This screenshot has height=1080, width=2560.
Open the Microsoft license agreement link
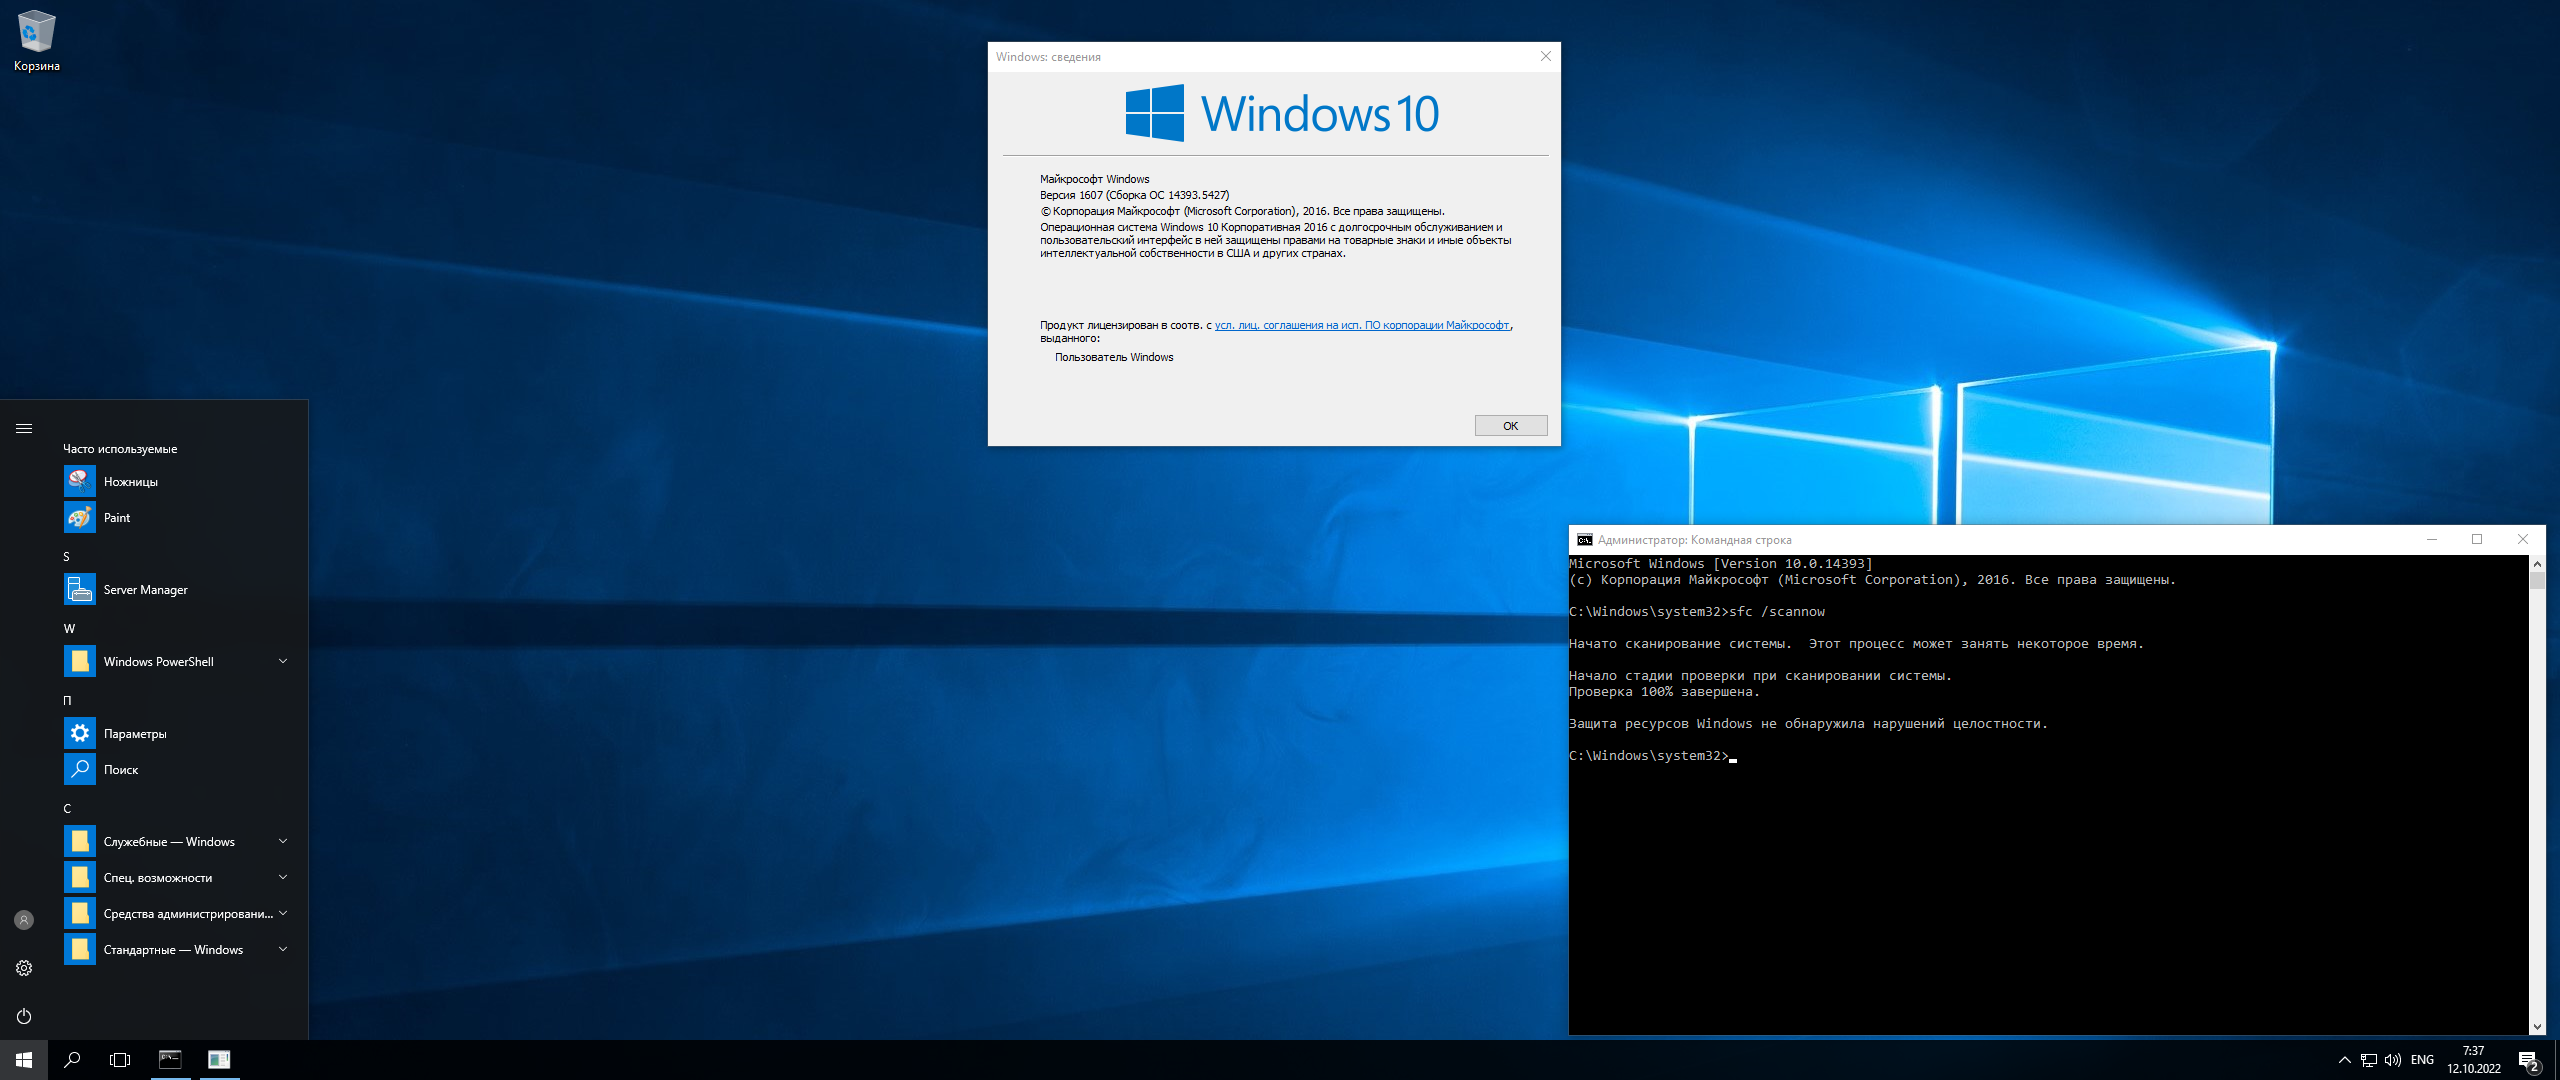coord(1362,326)
